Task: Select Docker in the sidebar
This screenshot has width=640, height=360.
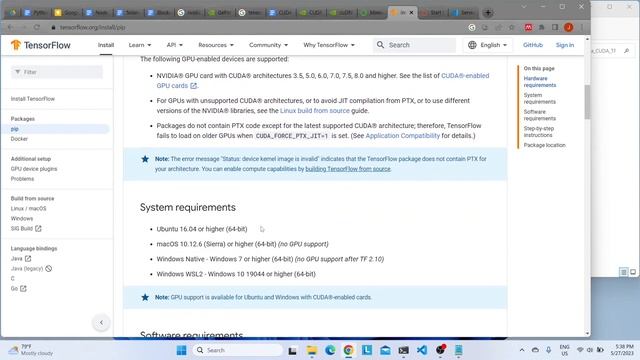Action: [19, 139]
